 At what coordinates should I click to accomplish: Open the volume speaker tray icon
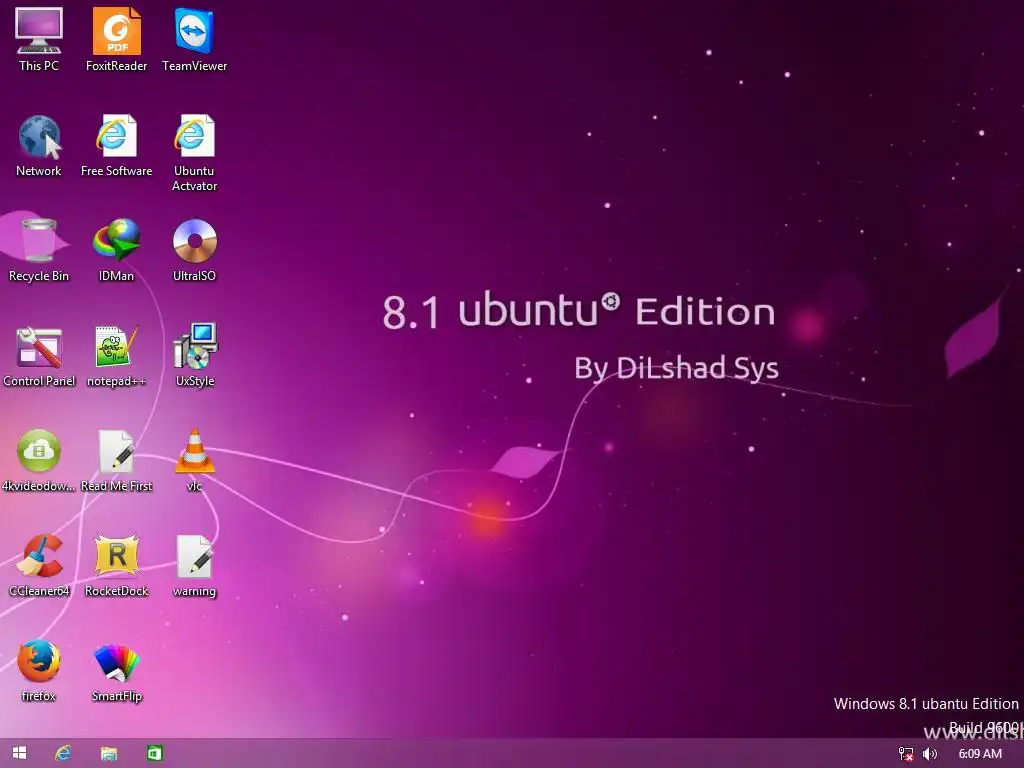[930, 754]
